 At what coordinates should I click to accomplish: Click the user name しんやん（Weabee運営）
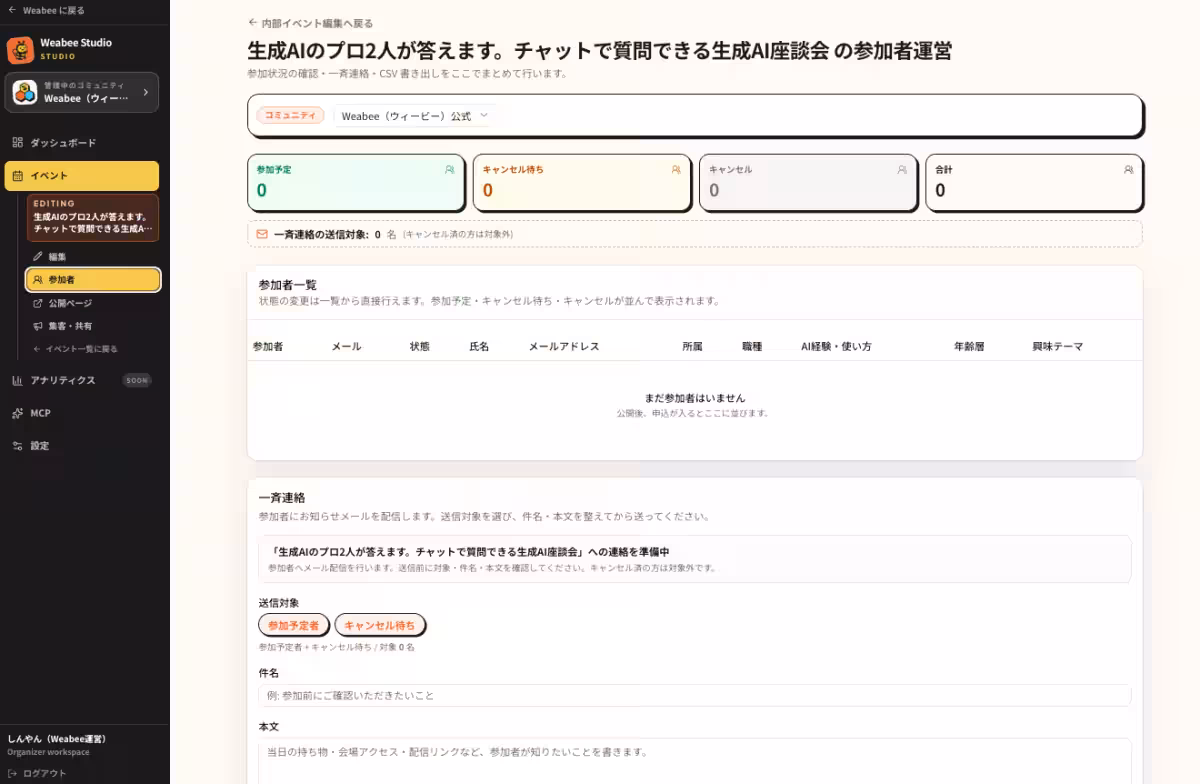[x=56, y=739]
